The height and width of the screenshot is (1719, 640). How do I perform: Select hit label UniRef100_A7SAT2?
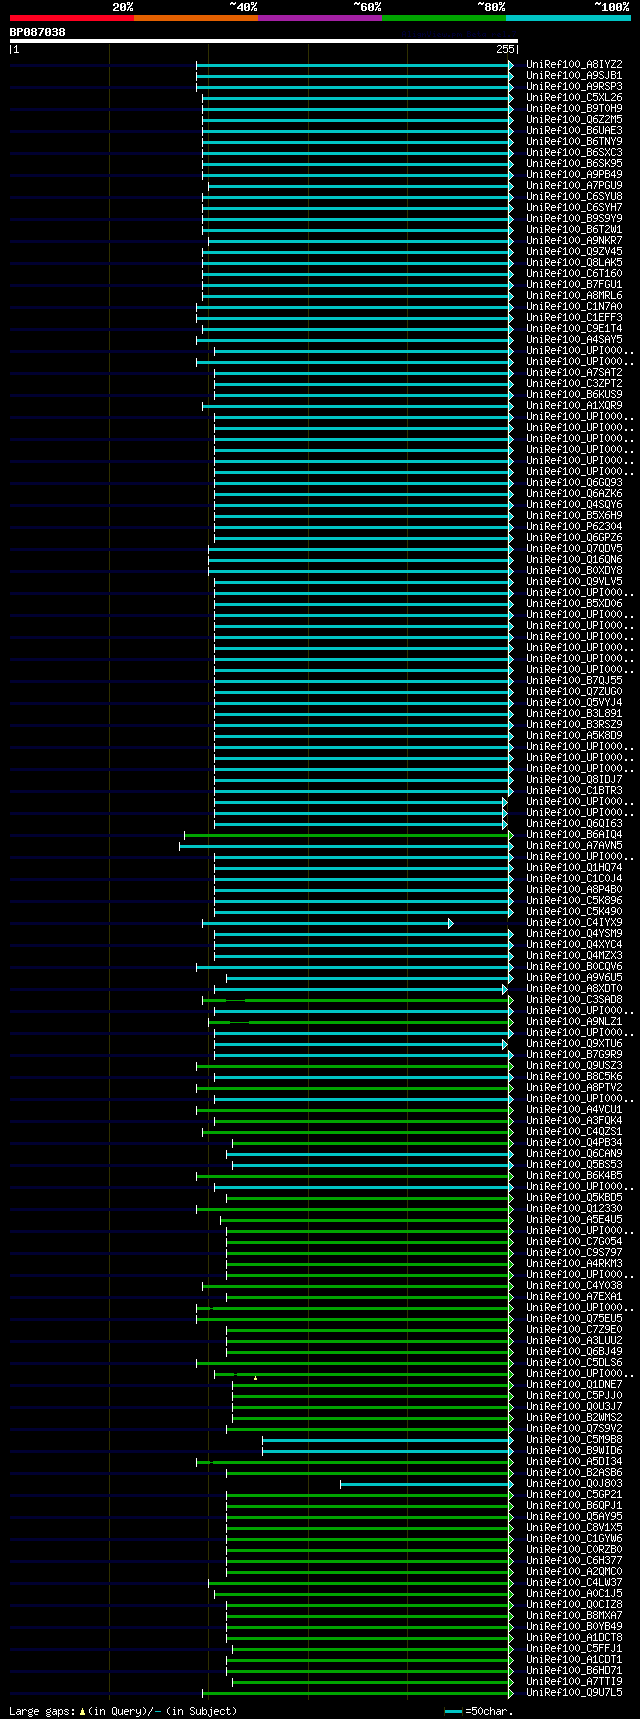[x=574, y=373]
